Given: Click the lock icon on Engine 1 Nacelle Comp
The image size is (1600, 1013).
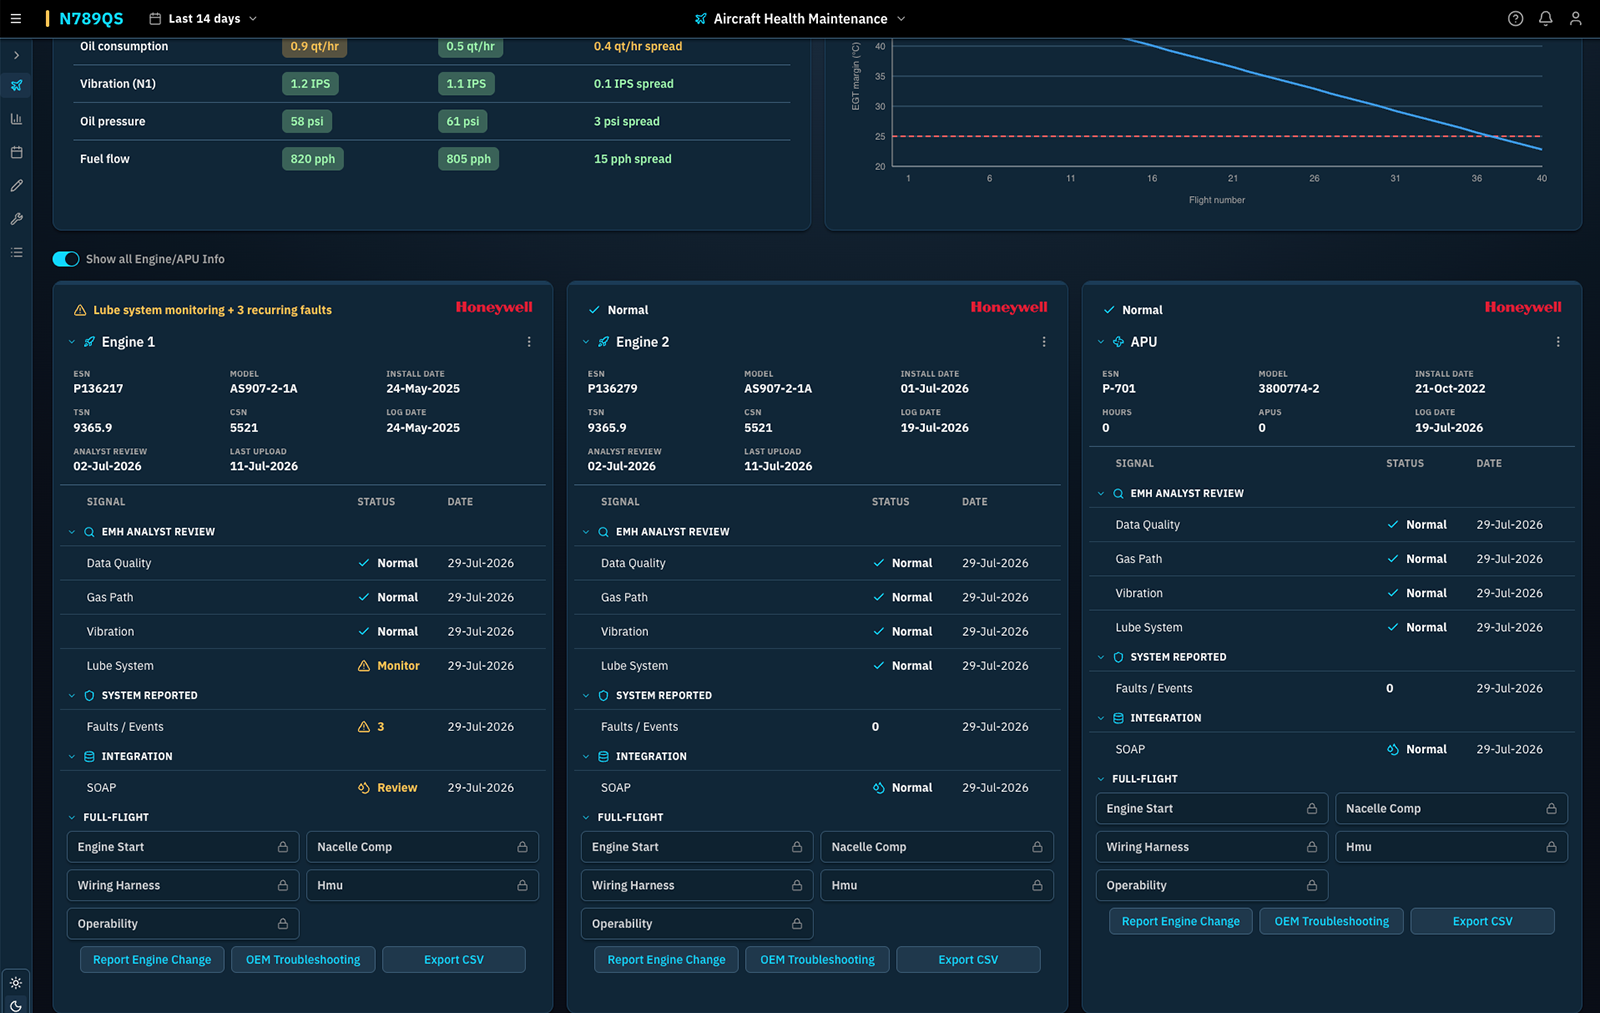Looking at the screenshot, I should (522, 847).
